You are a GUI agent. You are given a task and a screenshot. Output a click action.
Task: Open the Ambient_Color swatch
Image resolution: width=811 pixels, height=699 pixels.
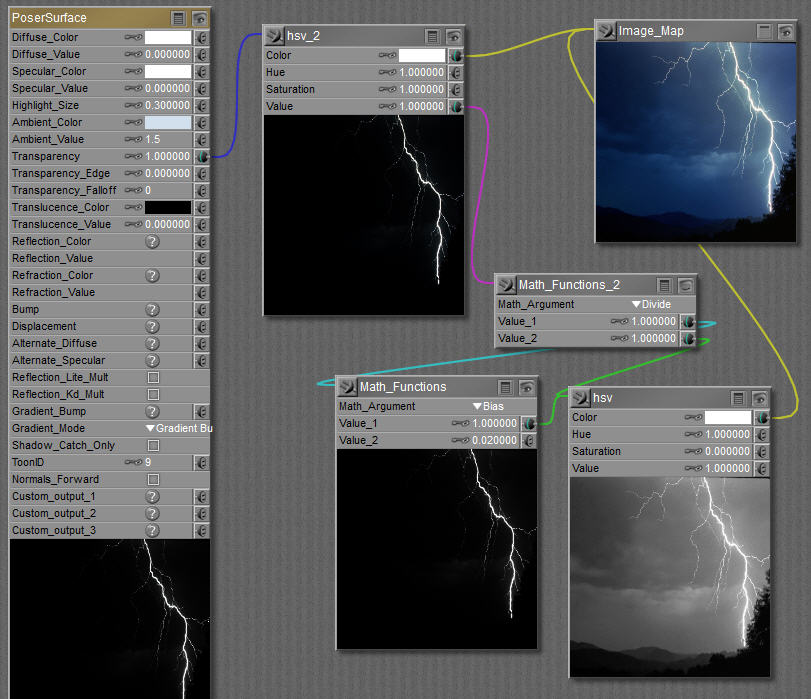pos(168,123)
